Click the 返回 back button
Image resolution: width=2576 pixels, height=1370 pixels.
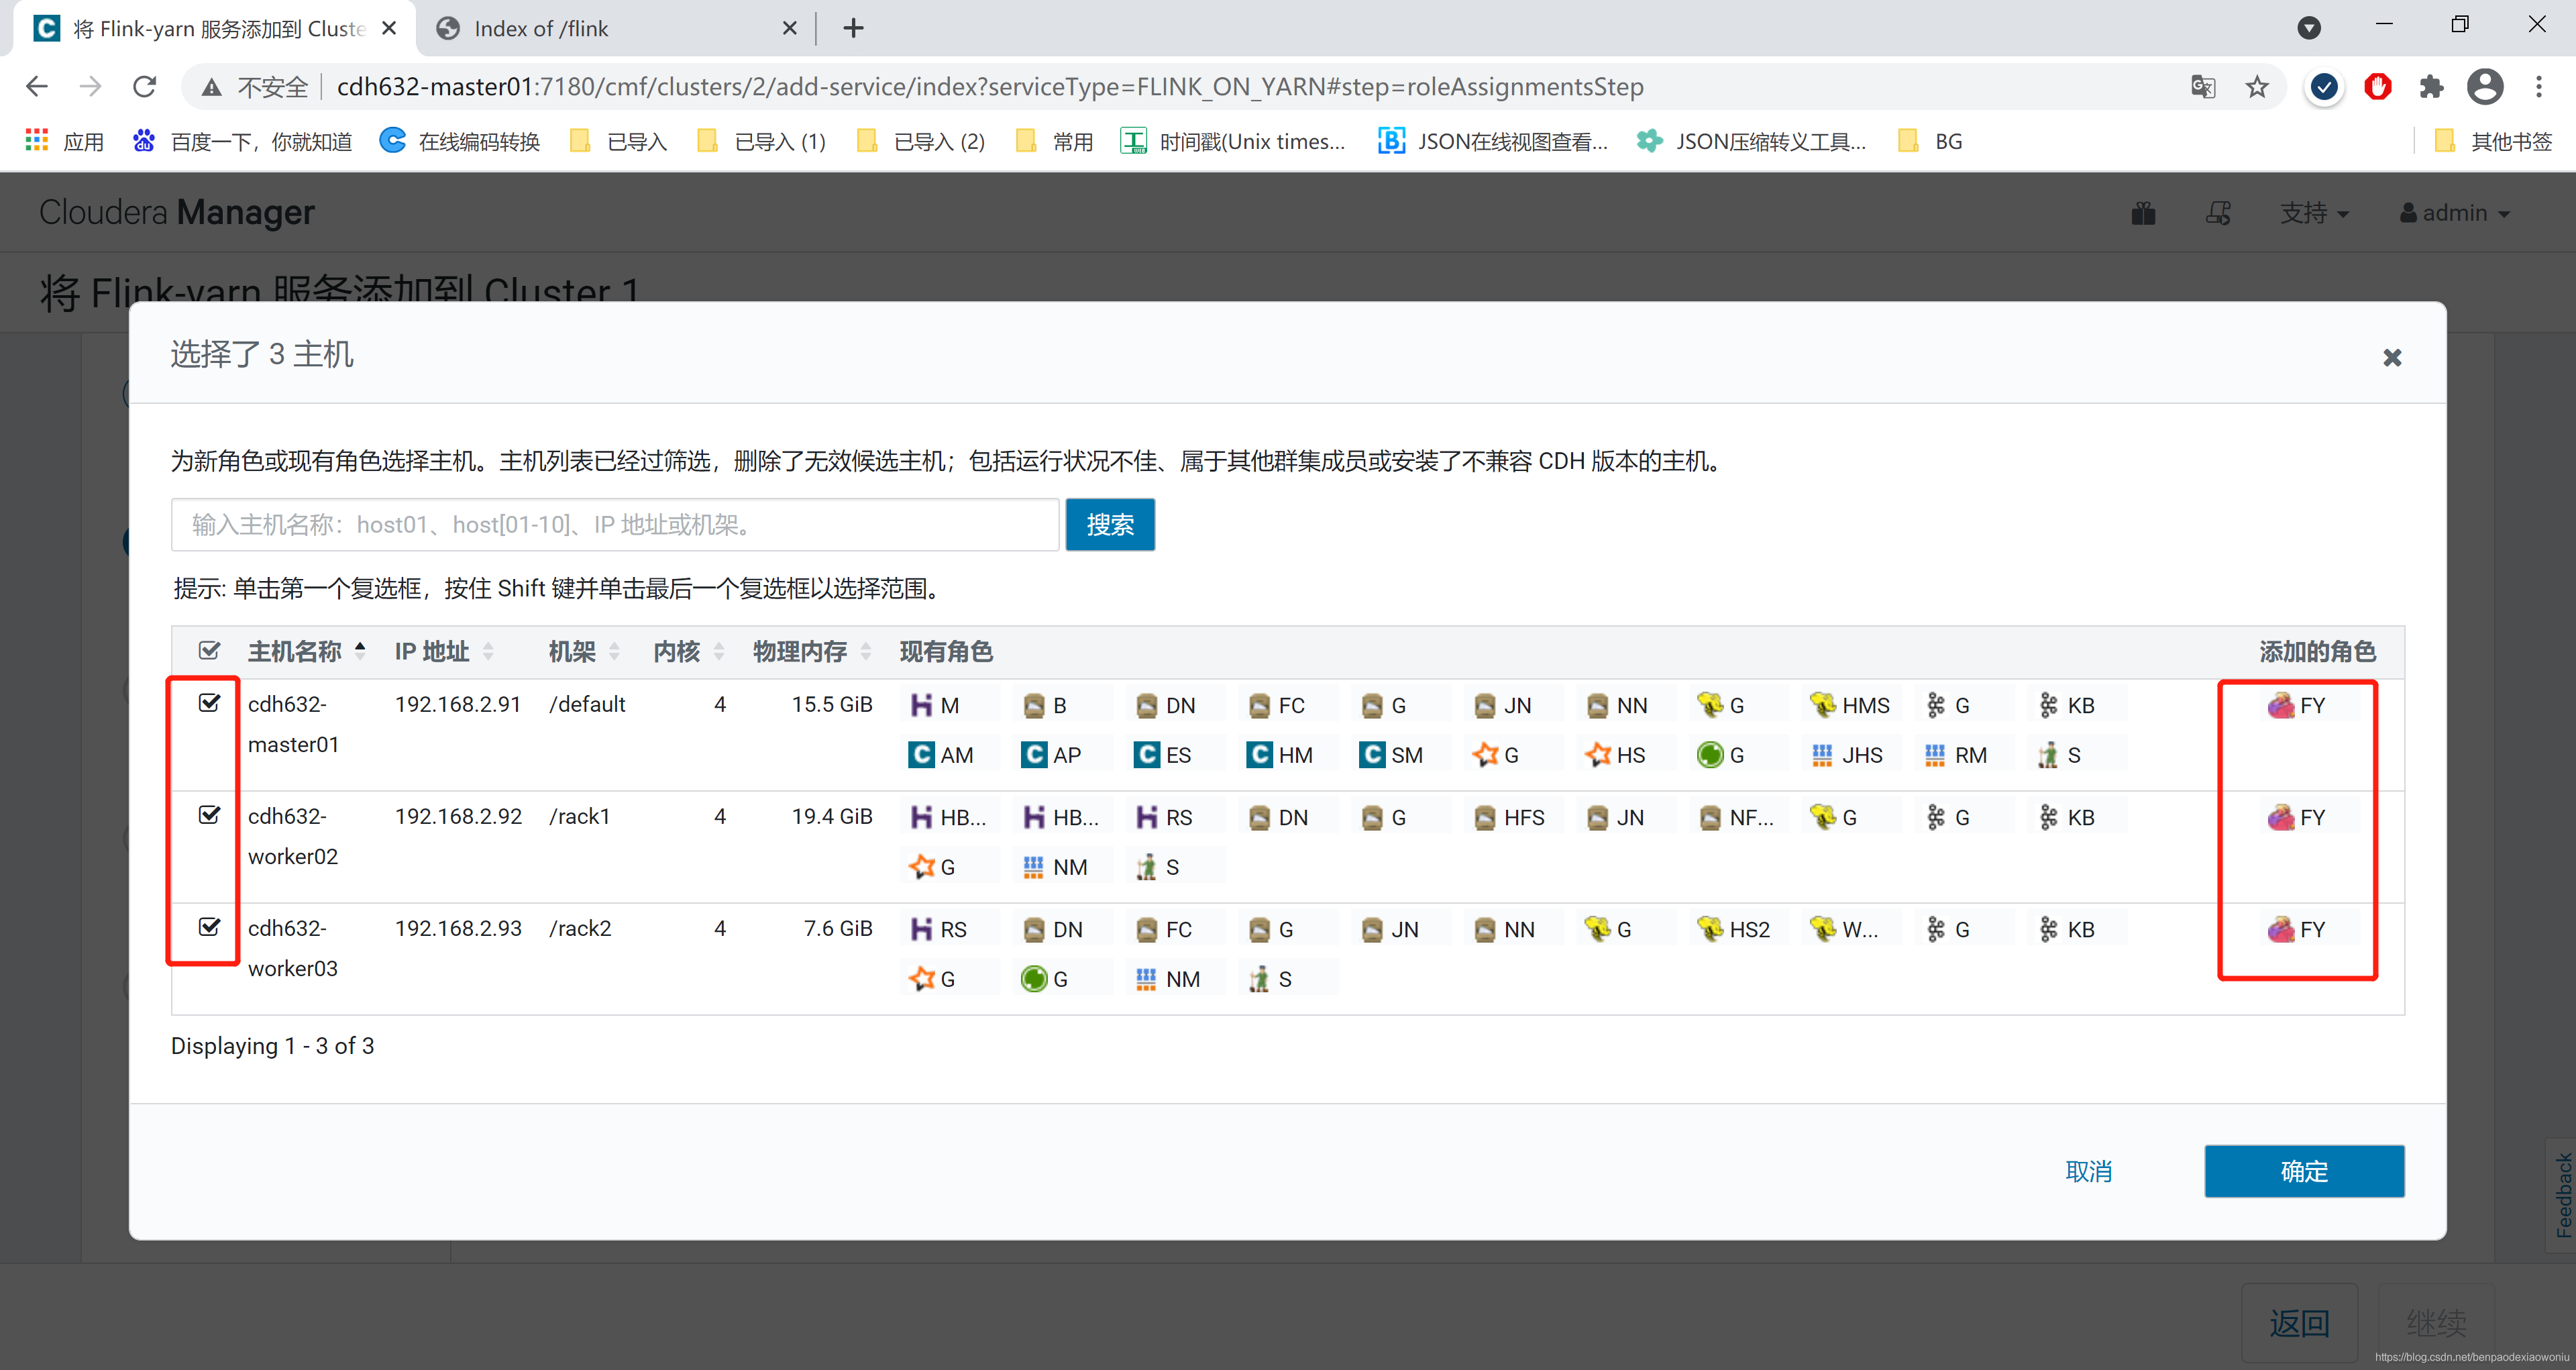pos(2299,1323)
